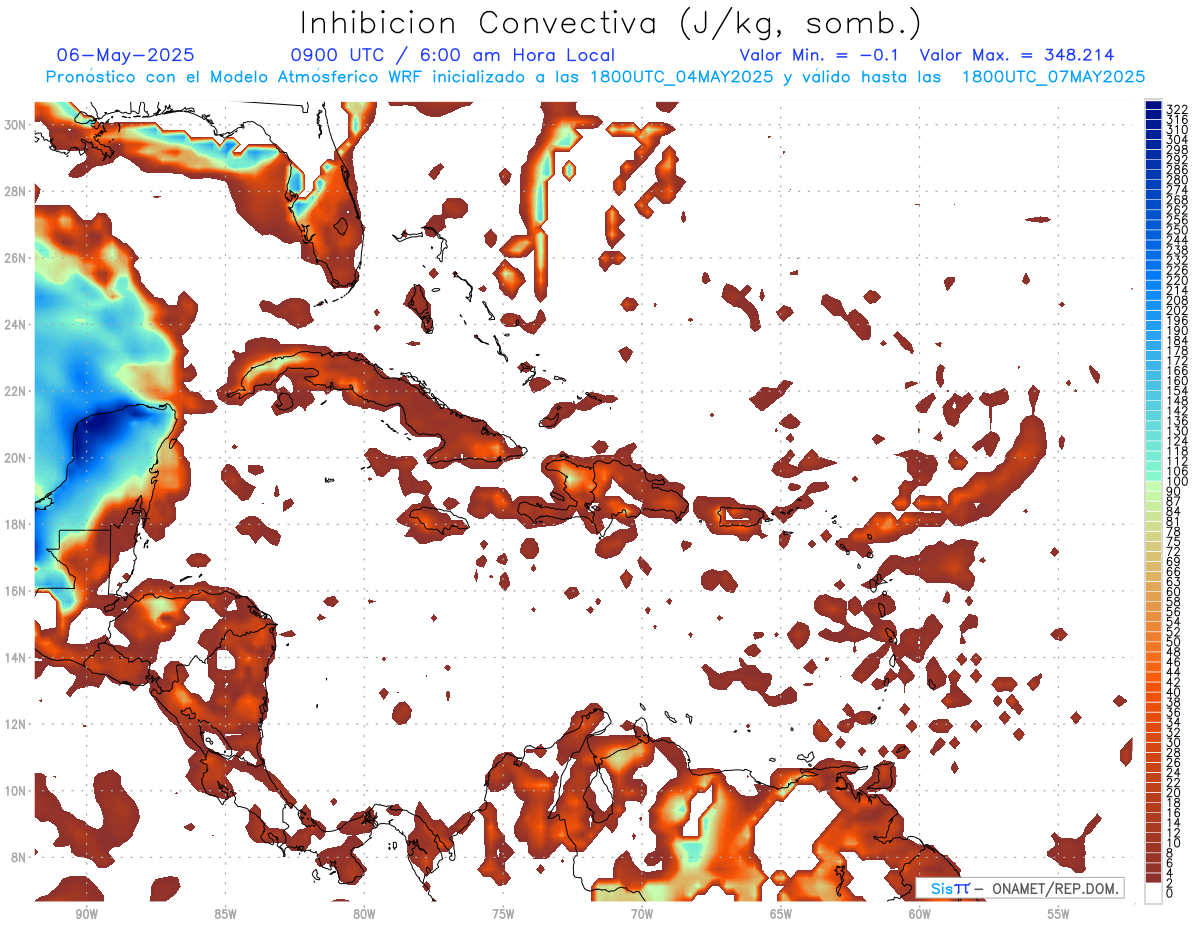Click the 'SisTT – ONAMET/REP.DOM.' label box
Viewport: 1200px width, 927px height.
point(1019,888)
